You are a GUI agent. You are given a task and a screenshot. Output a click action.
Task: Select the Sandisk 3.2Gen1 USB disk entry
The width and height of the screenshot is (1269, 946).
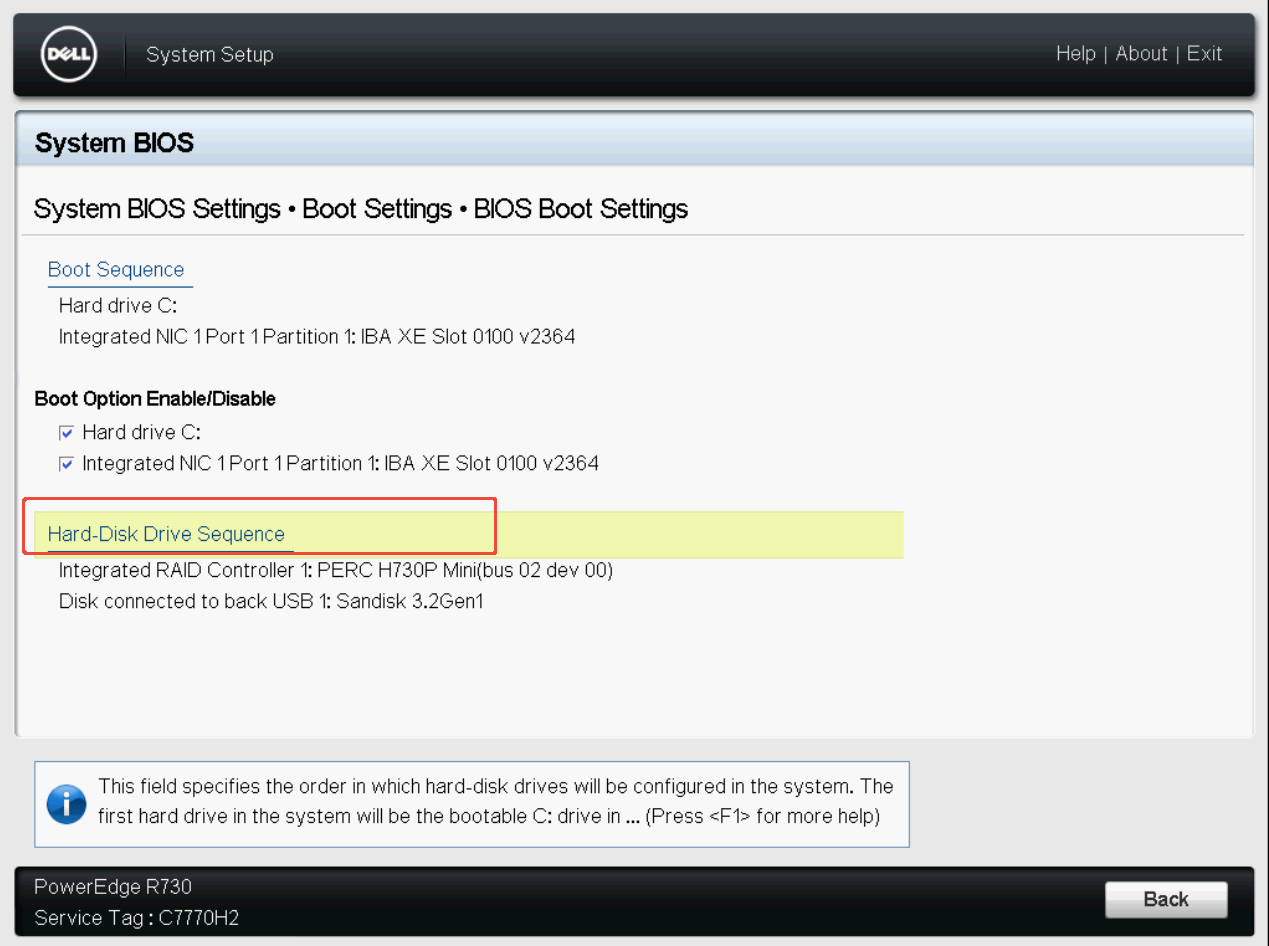(x=271, y=602)
